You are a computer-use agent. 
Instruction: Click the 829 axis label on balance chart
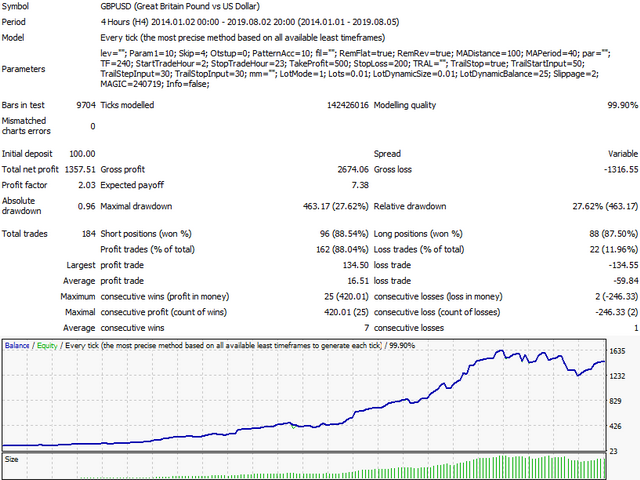coord(616,401)
